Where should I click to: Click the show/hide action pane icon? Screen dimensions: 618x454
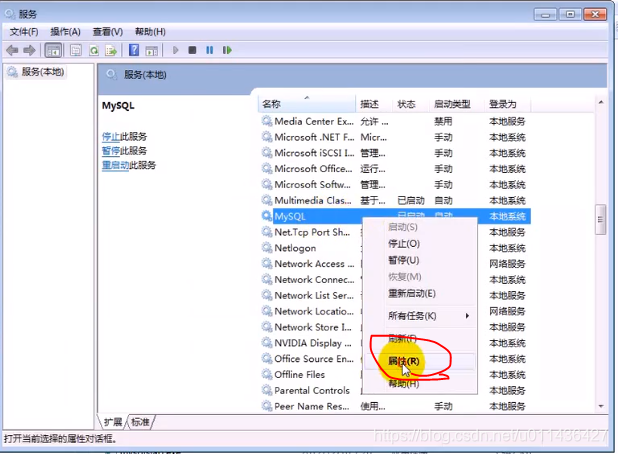(152, 50)
